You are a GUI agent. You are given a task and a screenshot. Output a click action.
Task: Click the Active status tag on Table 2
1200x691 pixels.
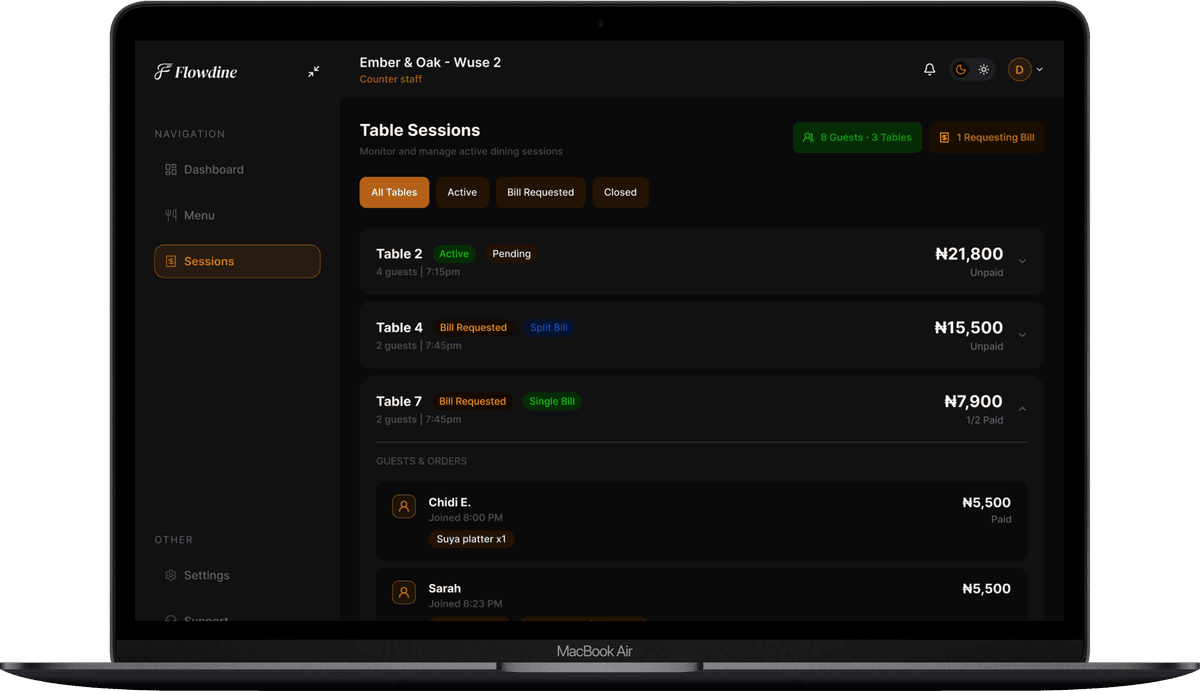[454, 254]
